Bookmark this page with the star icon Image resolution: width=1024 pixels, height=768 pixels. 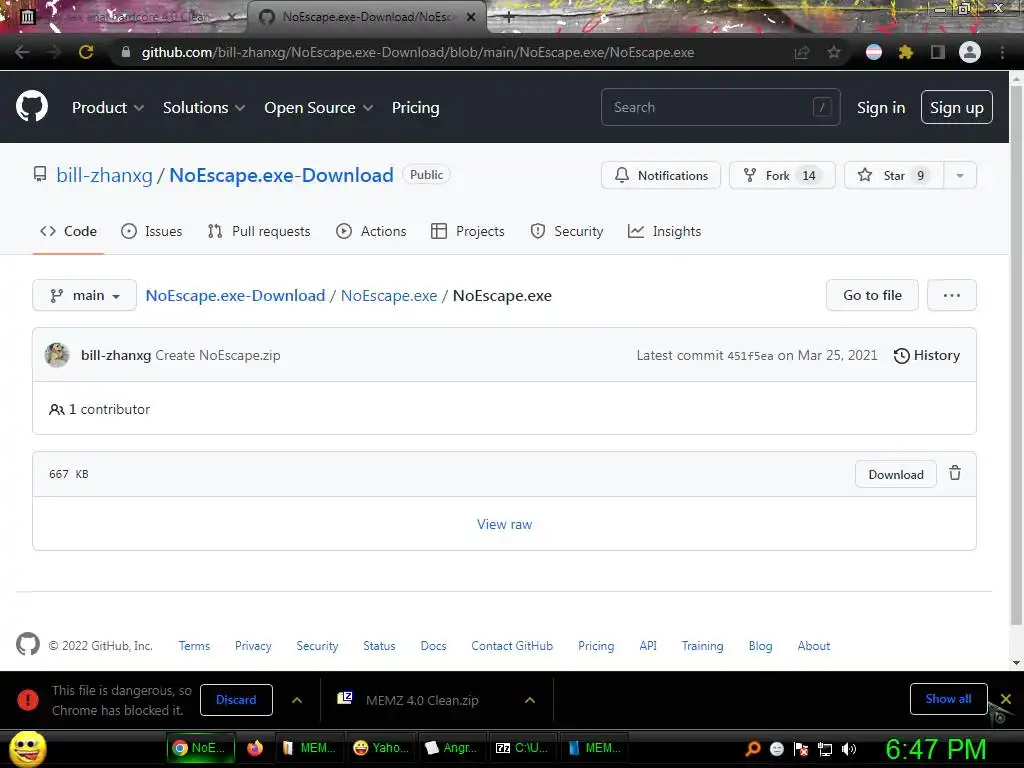833,52
